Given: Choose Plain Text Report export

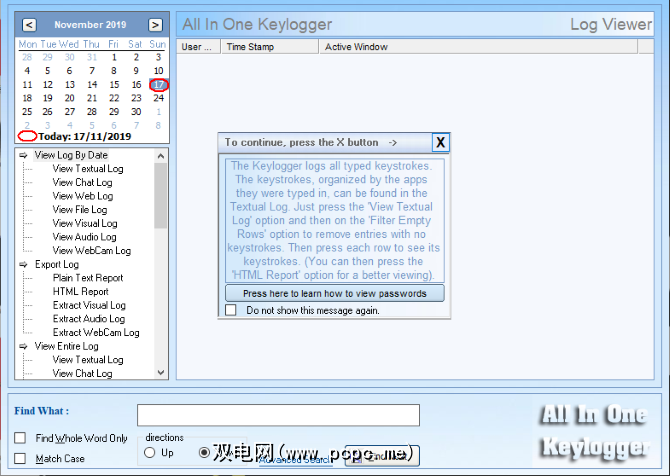Looking at the screenshot, I should tap(88, 278).
